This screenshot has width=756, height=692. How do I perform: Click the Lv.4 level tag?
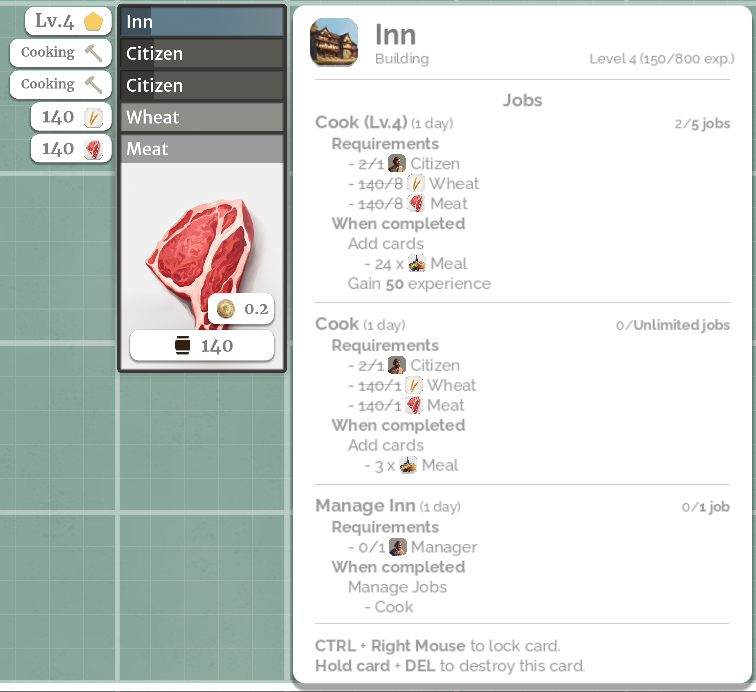[x=68, y=22]
